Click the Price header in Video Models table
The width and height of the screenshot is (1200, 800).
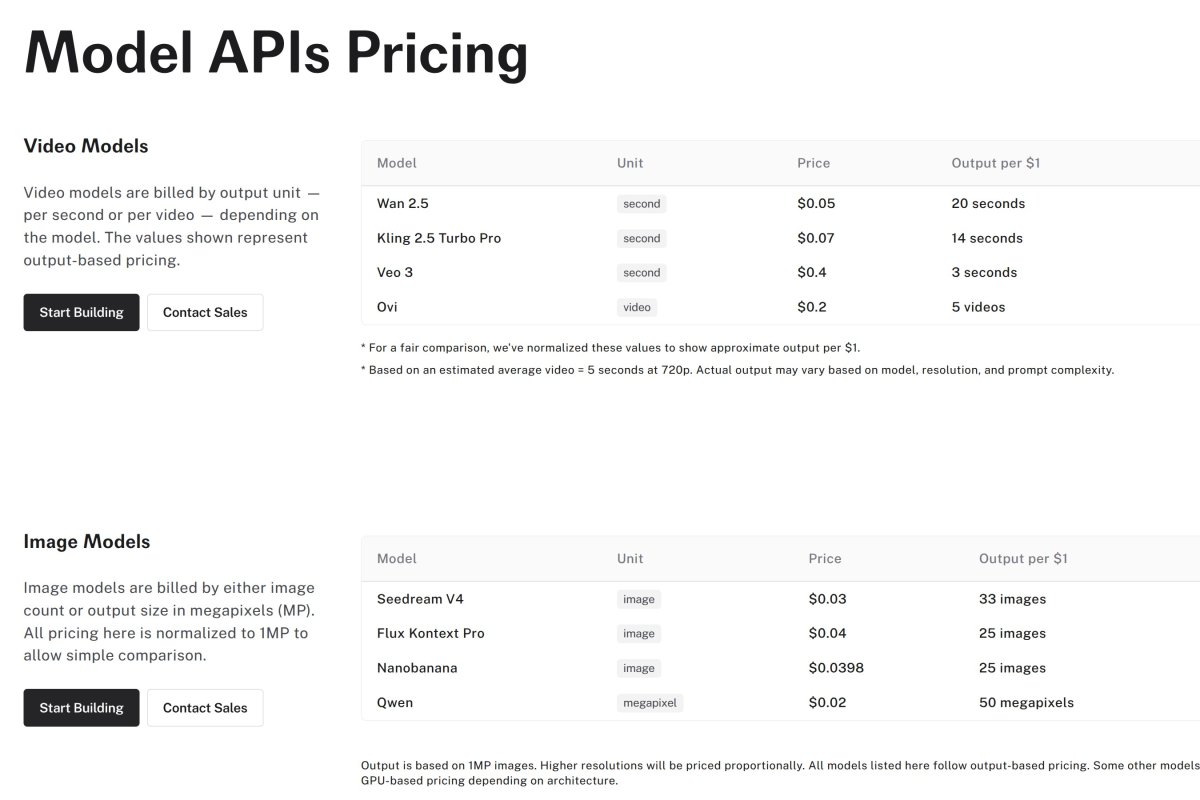pyautogui.click(x=813, y=163)
